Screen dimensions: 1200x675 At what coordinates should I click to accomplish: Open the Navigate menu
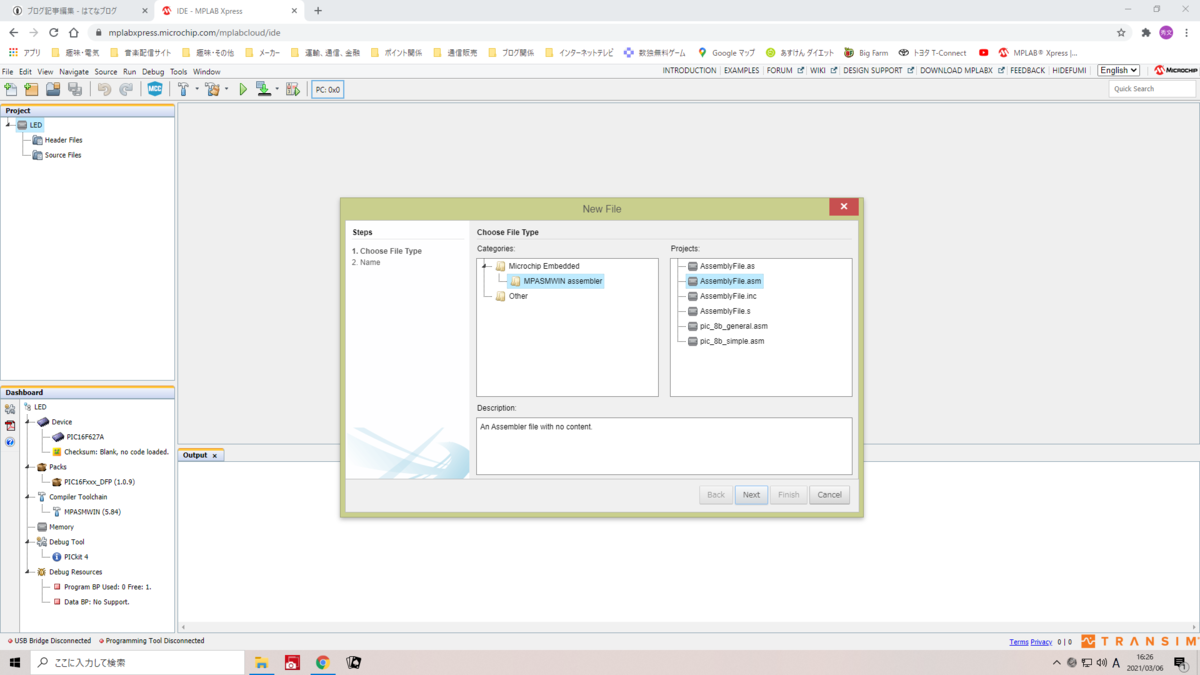pos(74,72)
